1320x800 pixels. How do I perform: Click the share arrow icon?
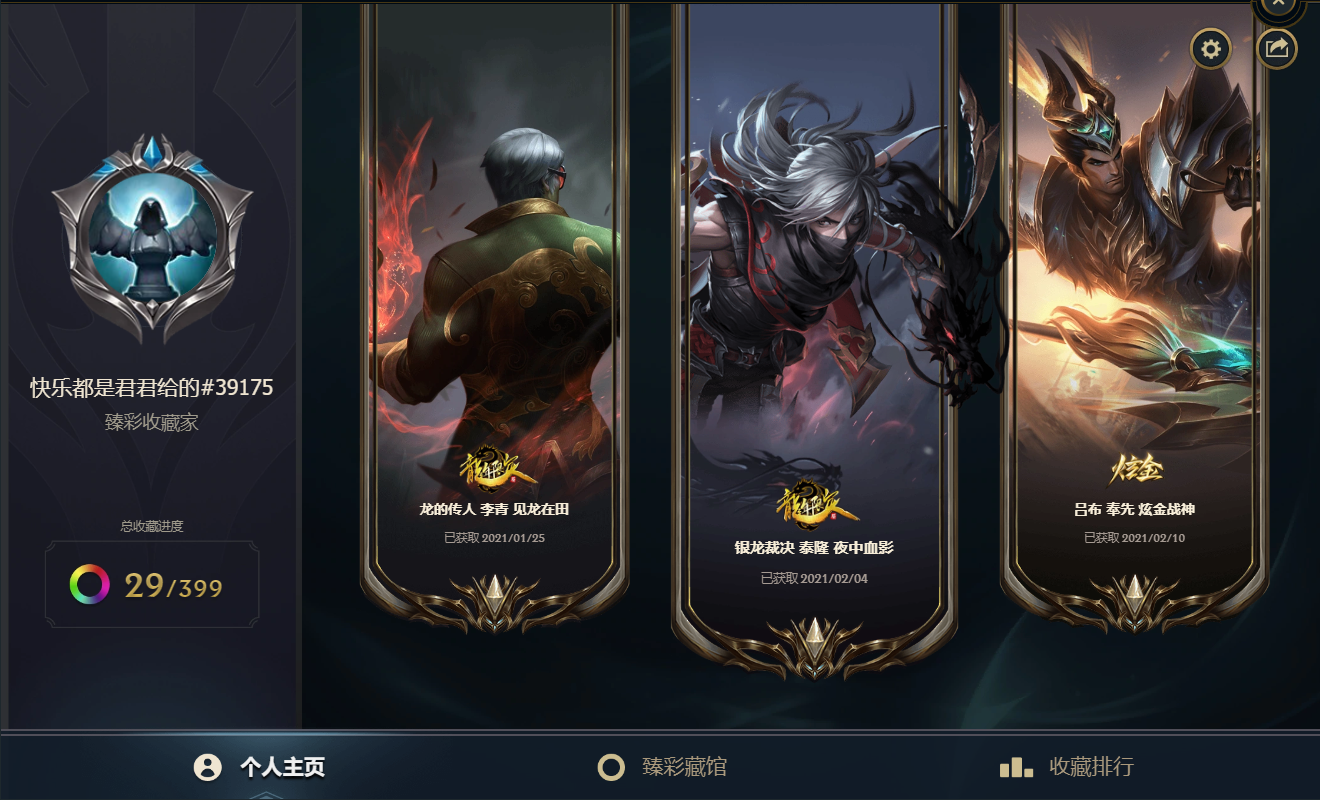1277,48
